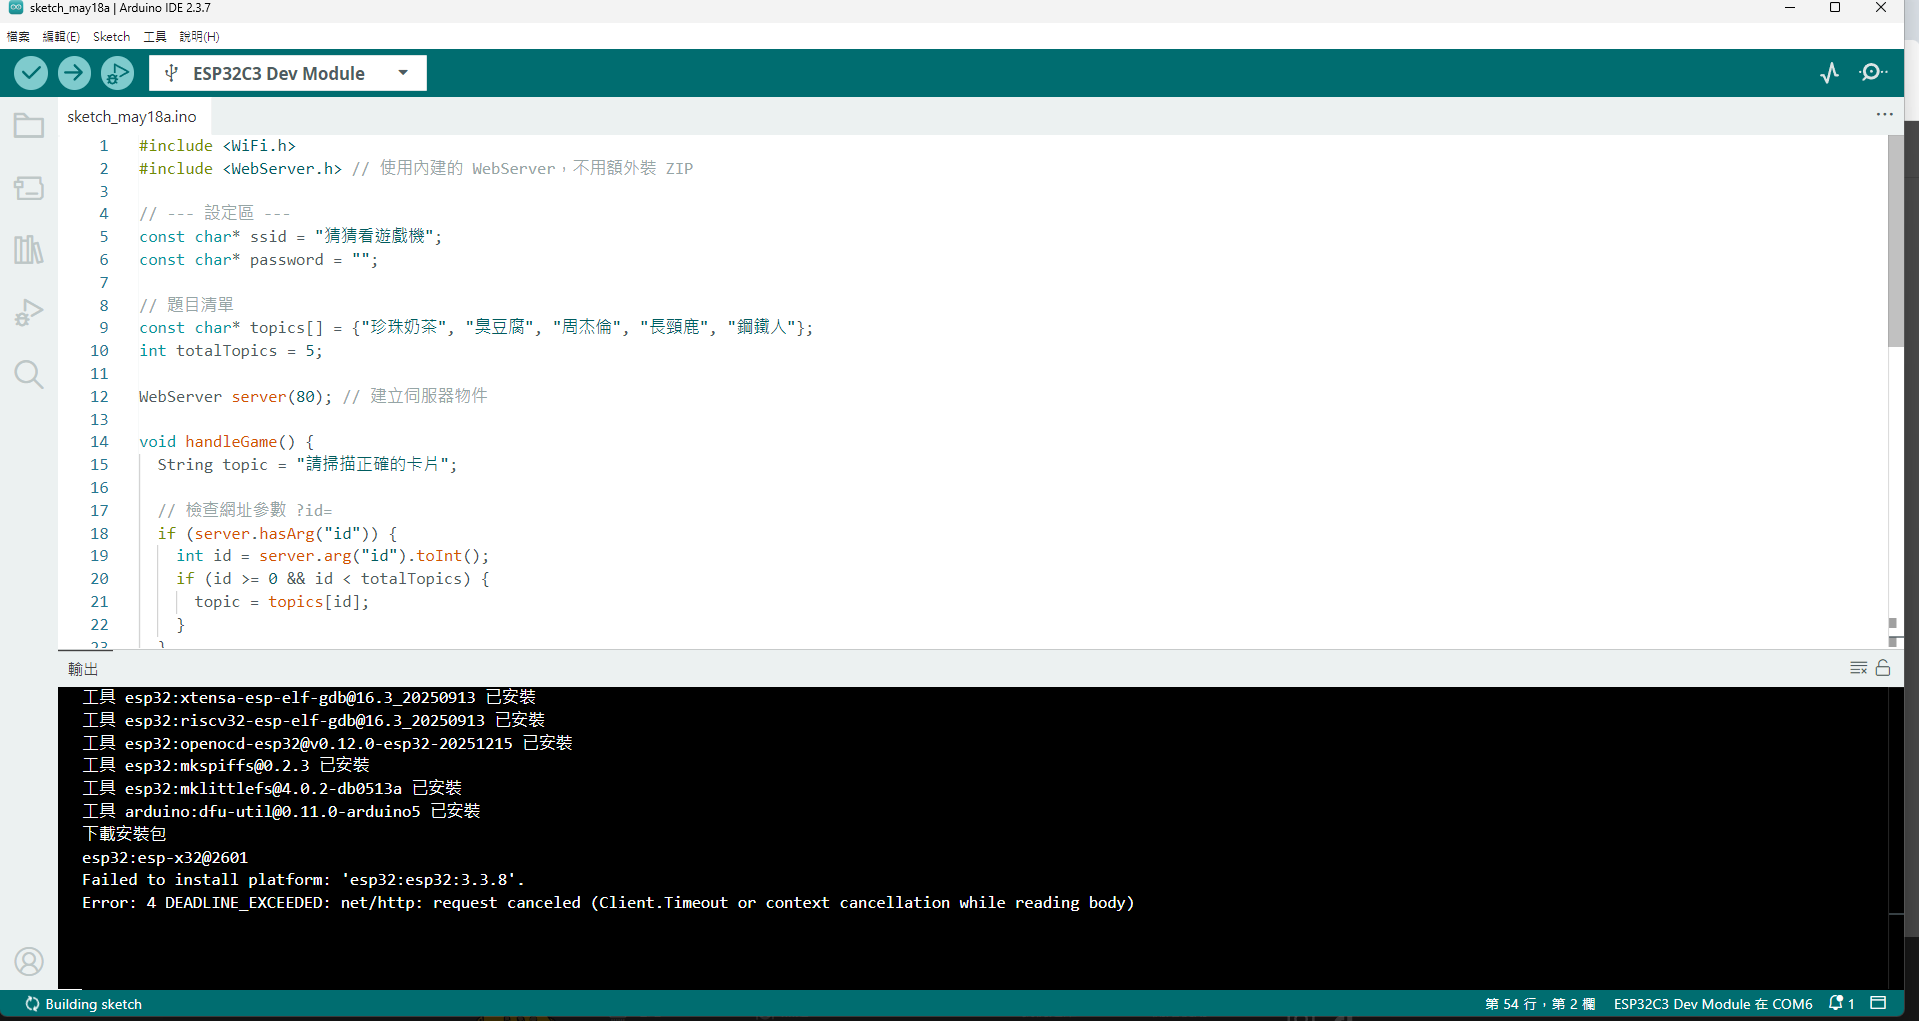Click the void handleGame() line
The image size is (1919, 1021).
click(226, 442)
